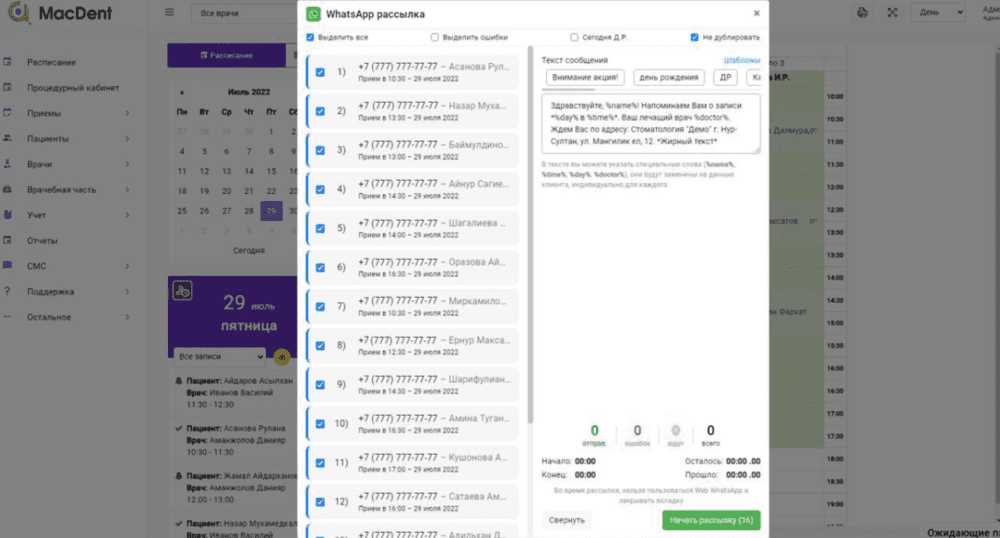This screenshot has width=1000, height=538.
Task: Click the Отчеты sidebar icon
Action: click(x=8, y=241)
